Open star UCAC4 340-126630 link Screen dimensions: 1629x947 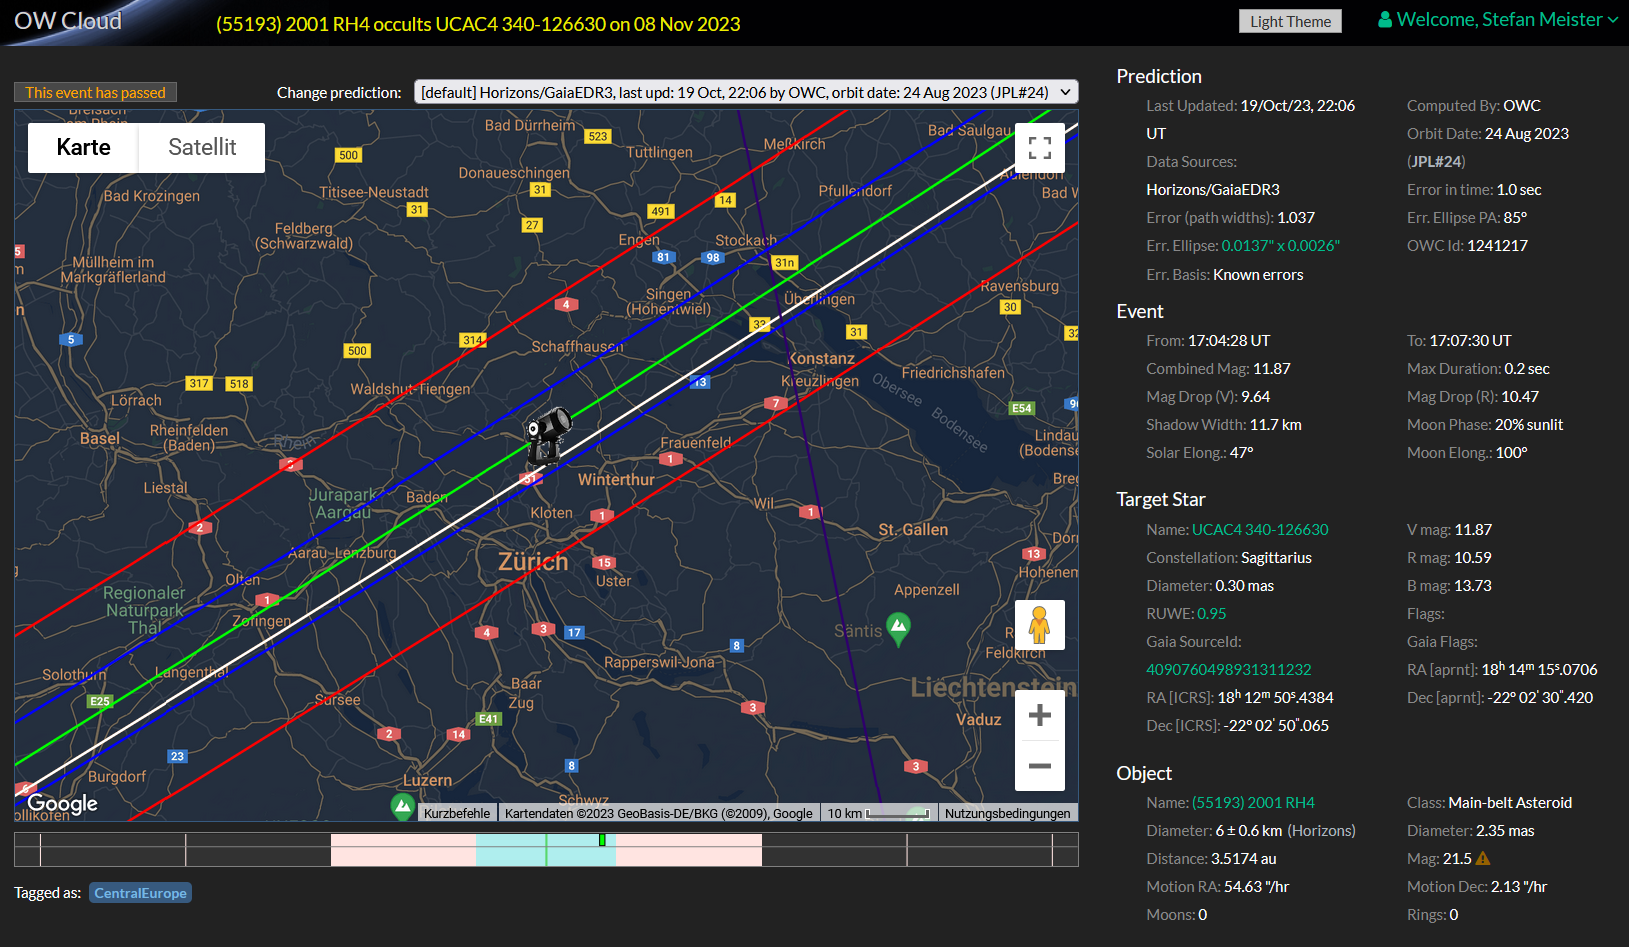click(1260, 530)
